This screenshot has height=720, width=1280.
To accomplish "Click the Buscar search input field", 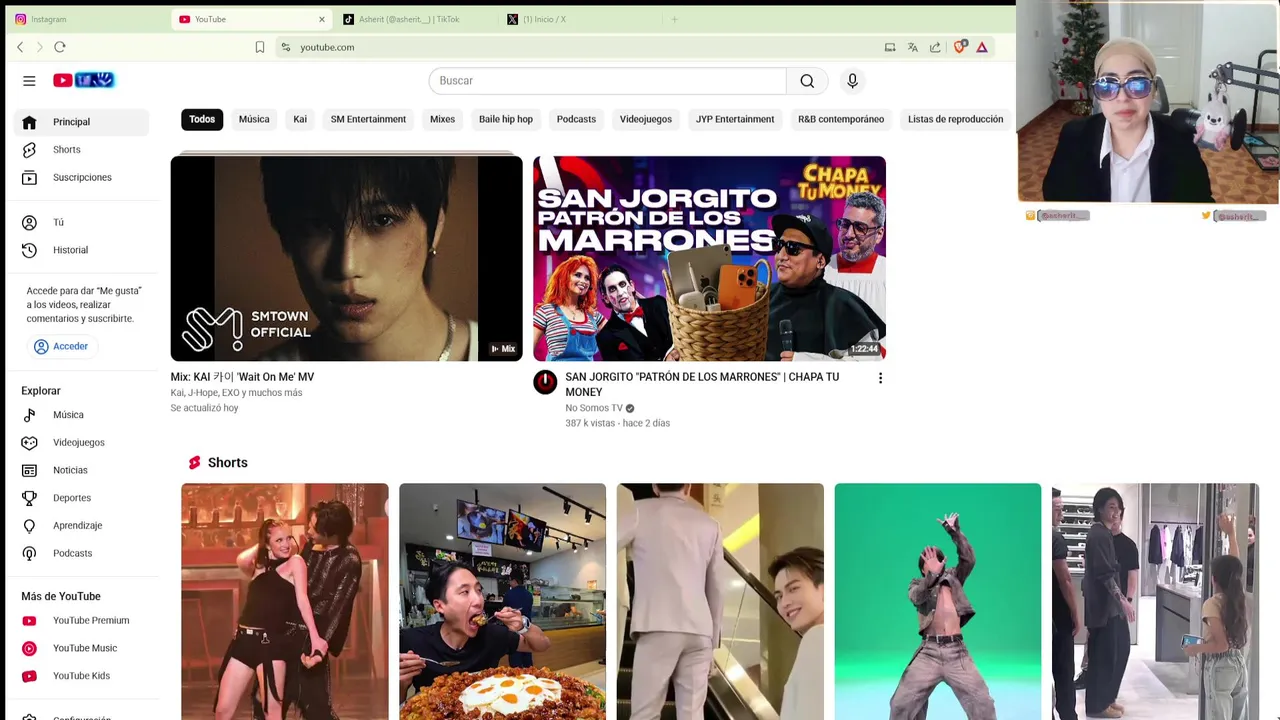I will 608,81.
